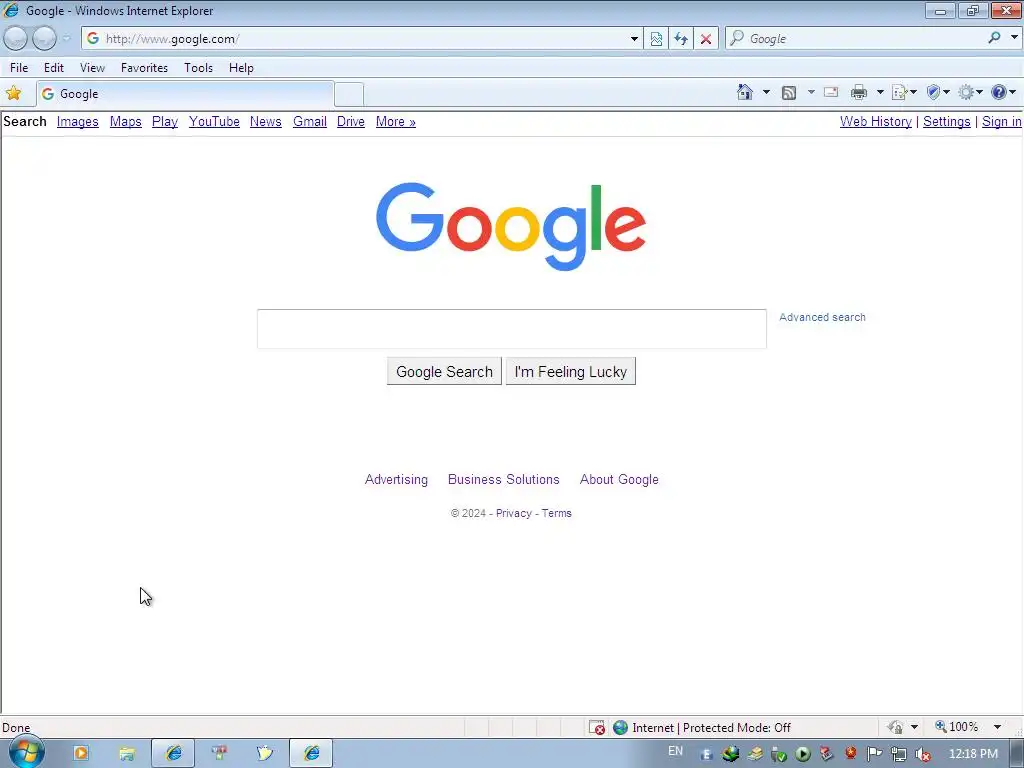Click the browser Forward arrow button
The image size is (1024, 768).
pos(44,39)
